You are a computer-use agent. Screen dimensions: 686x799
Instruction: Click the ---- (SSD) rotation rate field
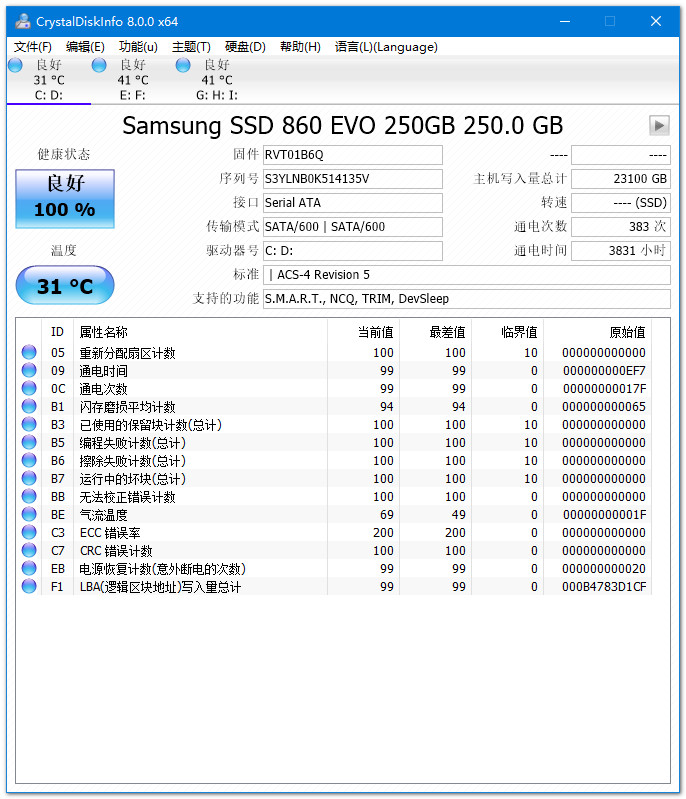[621, 203]
